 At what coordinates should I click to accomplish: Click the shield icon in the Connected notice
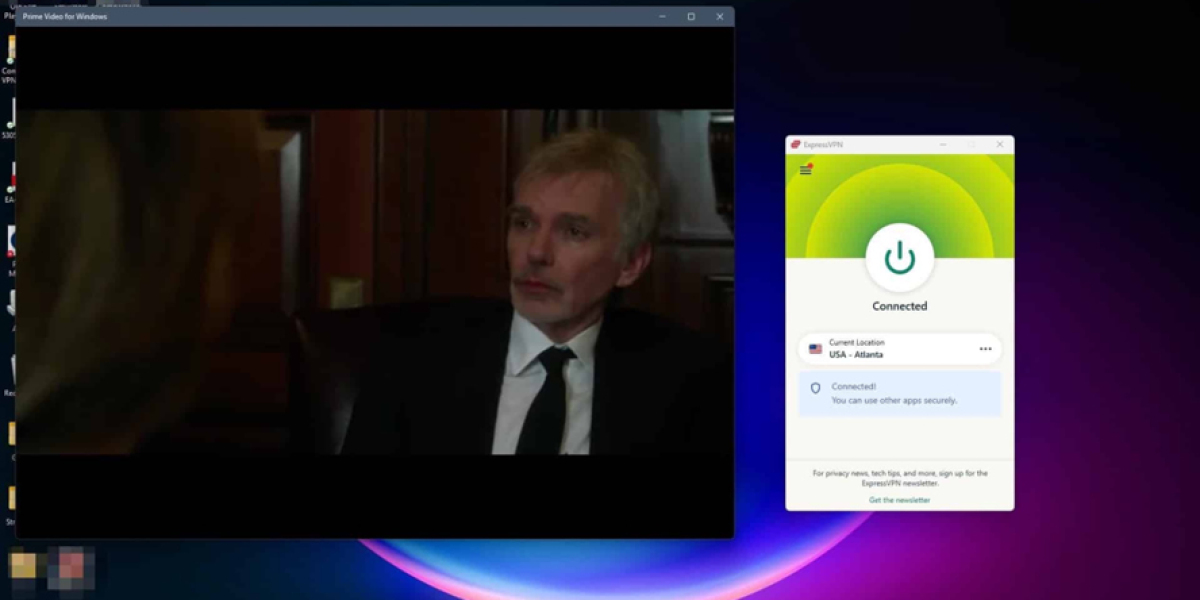pyautogui.click(x=815, y=388)
